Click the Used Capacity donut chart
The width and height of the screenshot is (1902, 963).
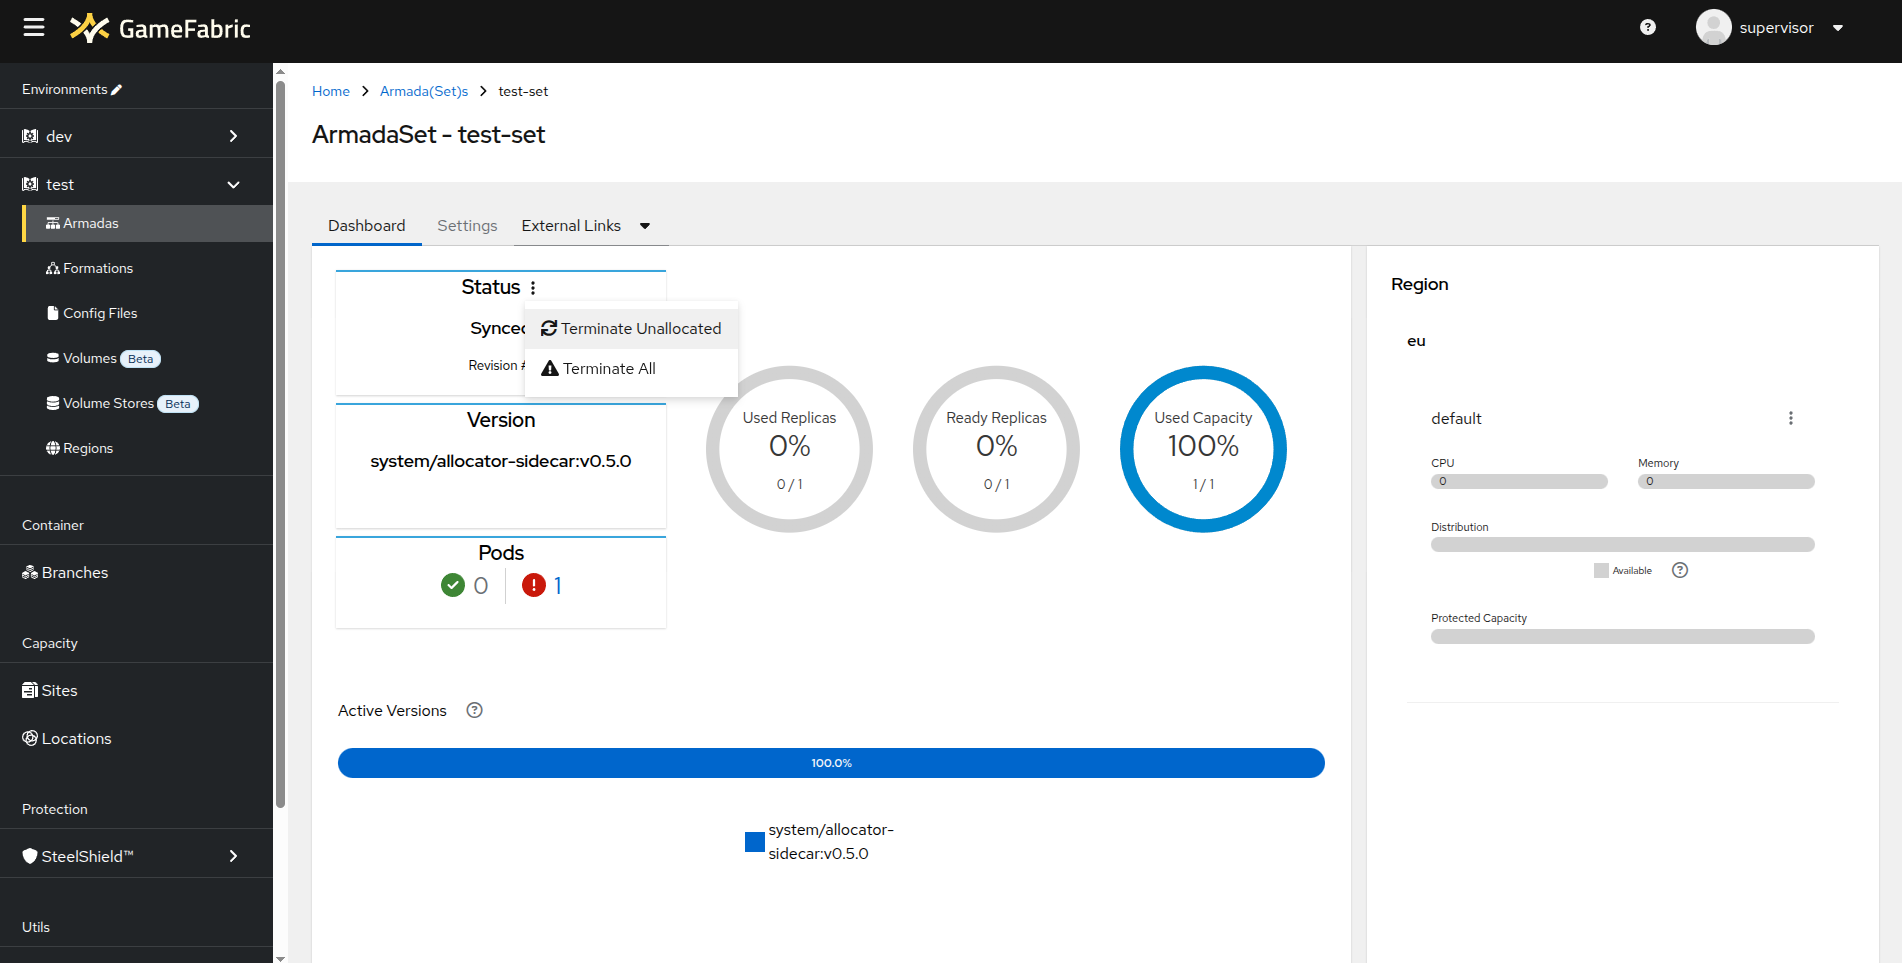pyautogui.click(x=1203, y=449)
